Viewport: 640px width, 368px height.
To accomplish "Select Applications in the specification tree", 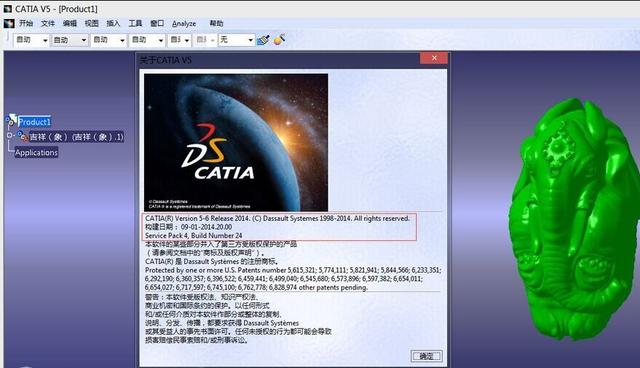I will pos(37,153).
